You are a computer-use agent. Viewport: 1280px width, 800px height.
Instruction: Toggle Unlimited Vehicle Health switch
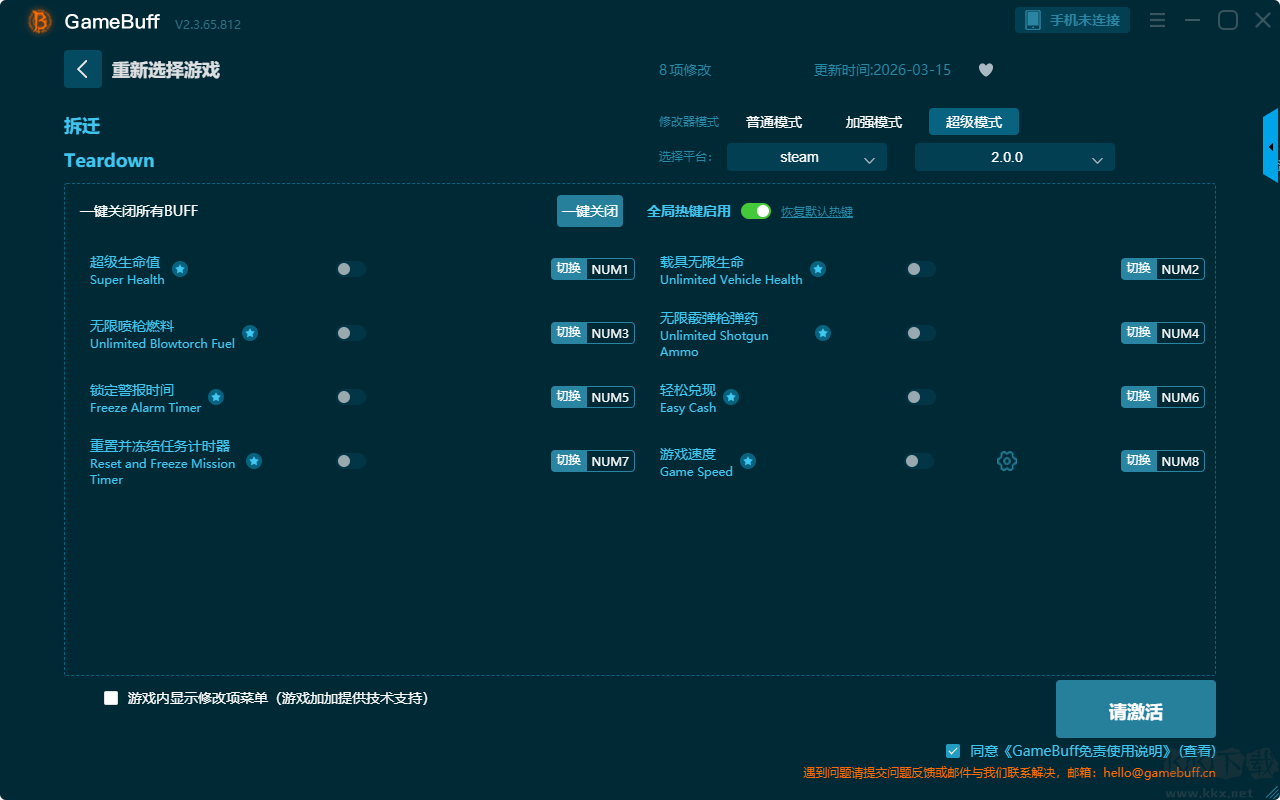[921, 269]
